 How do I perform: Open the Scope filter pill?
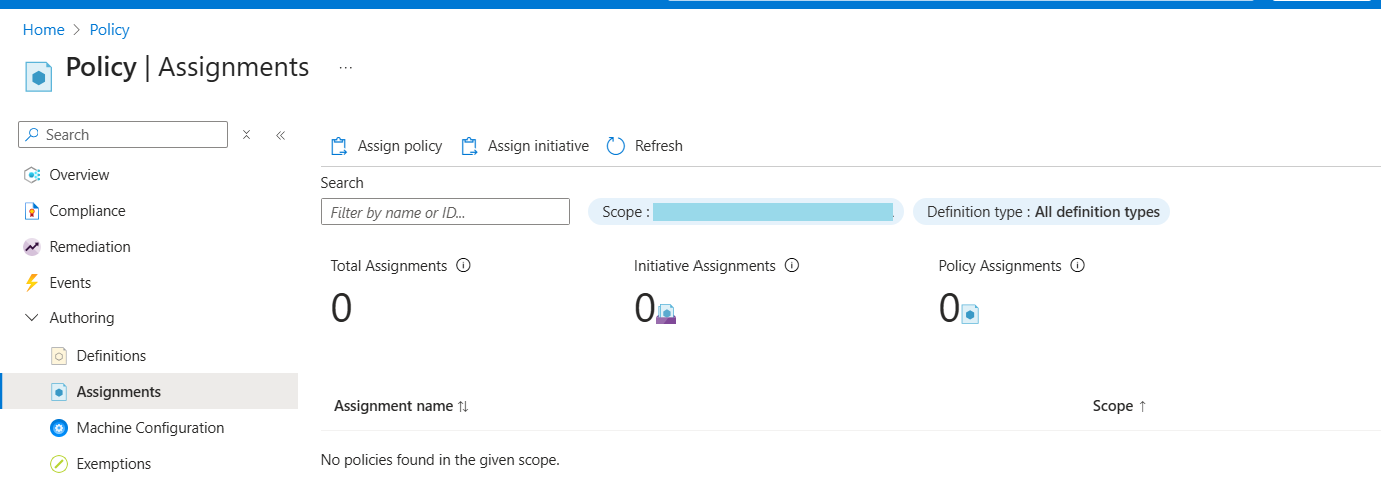click(746, 212)
